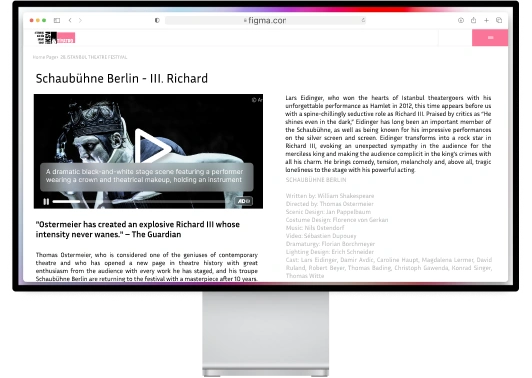
Task: Click the privacy shield icon
Action: click(x=157, y=20)
